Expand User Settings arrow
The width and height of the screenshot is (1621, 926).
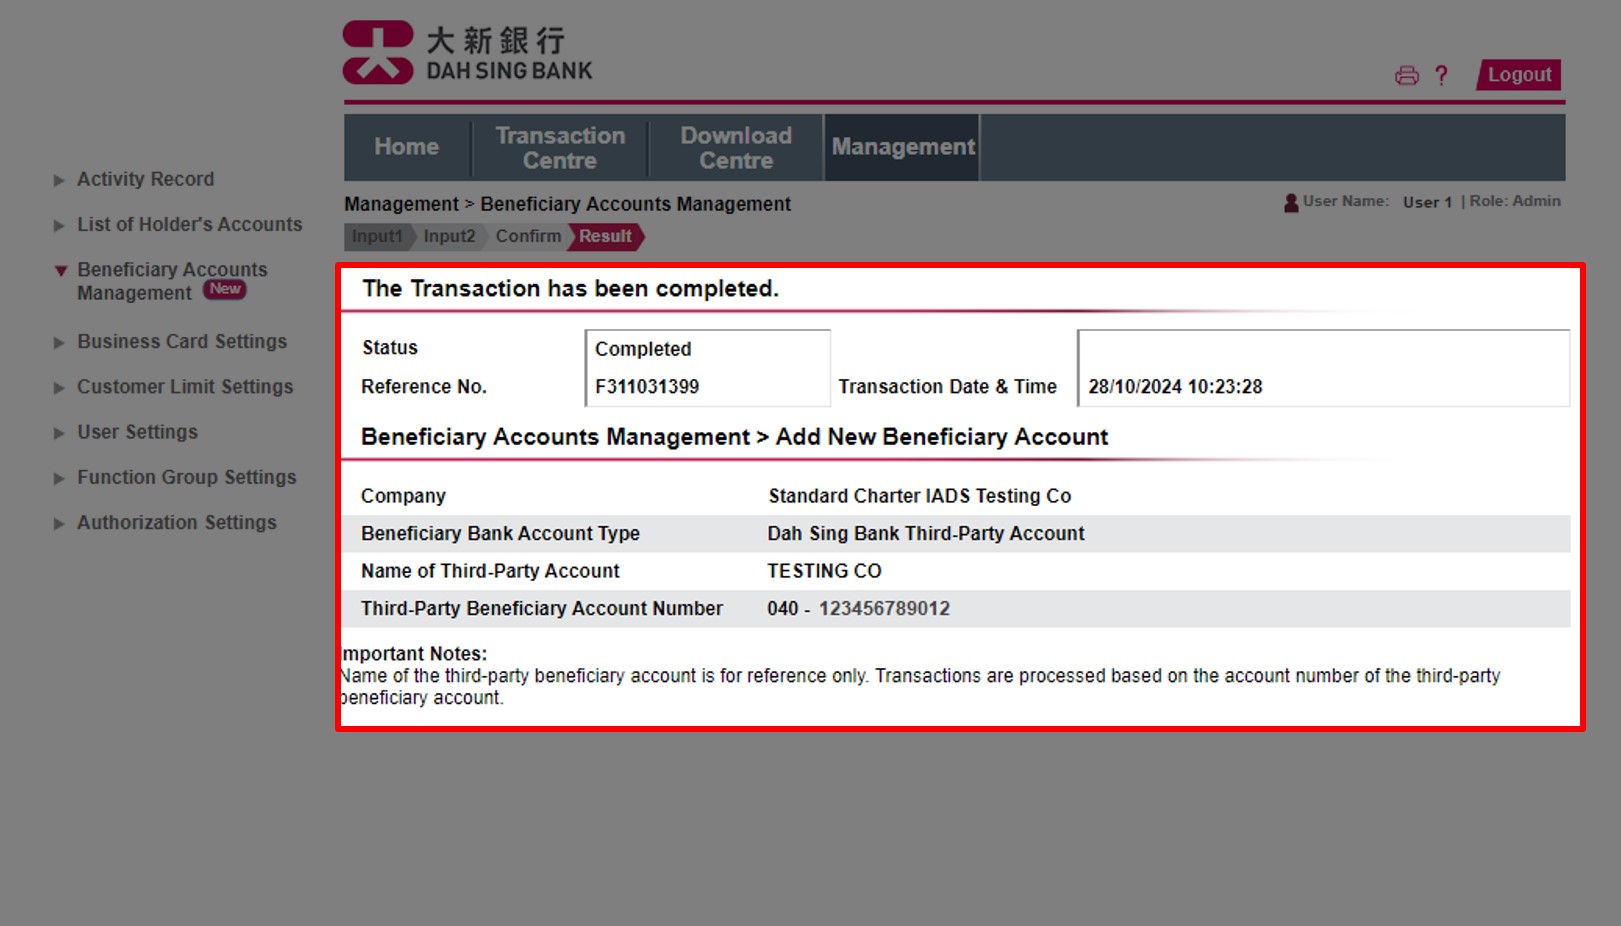click(59, 433)
